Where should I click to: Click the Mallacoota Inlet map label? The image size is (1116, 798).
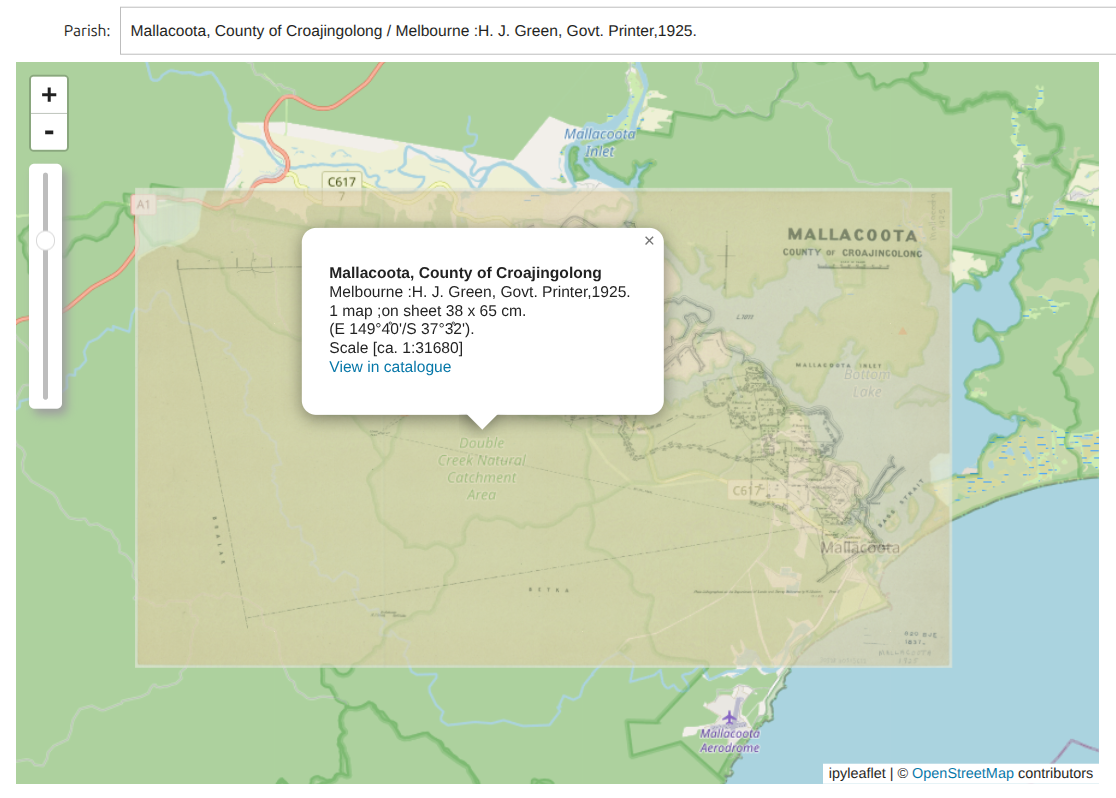599,142
